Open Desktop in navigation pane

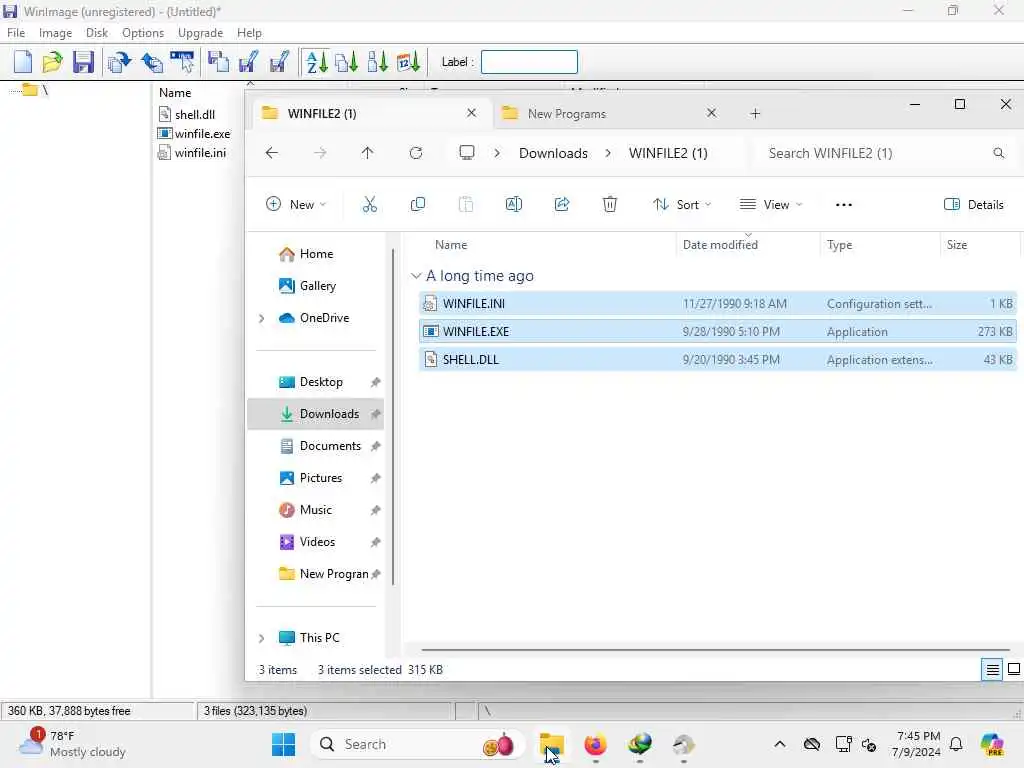(x=321, y=382)
